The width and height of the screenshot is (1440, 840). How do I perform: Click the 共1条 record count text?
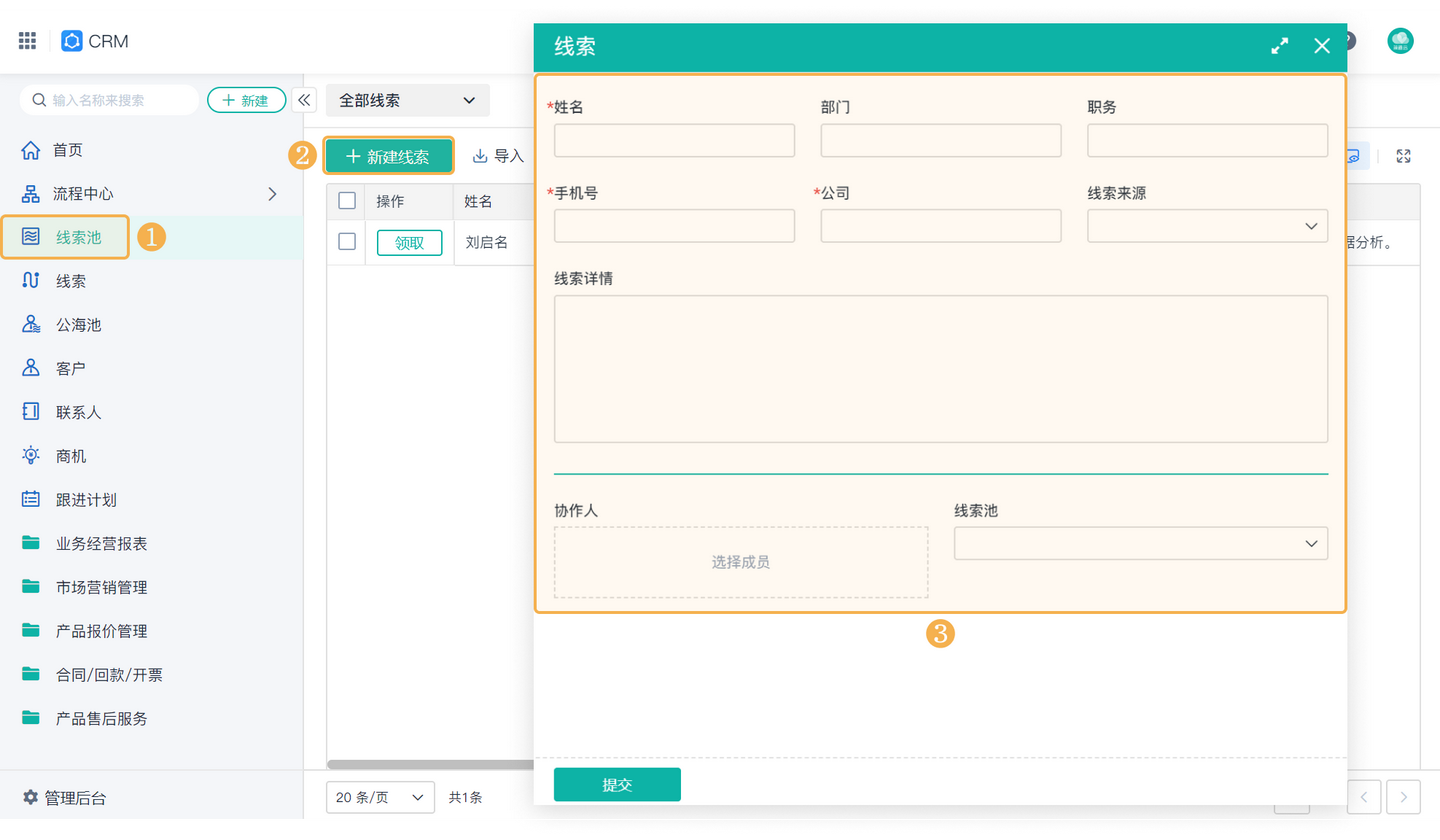coord(466,797)
